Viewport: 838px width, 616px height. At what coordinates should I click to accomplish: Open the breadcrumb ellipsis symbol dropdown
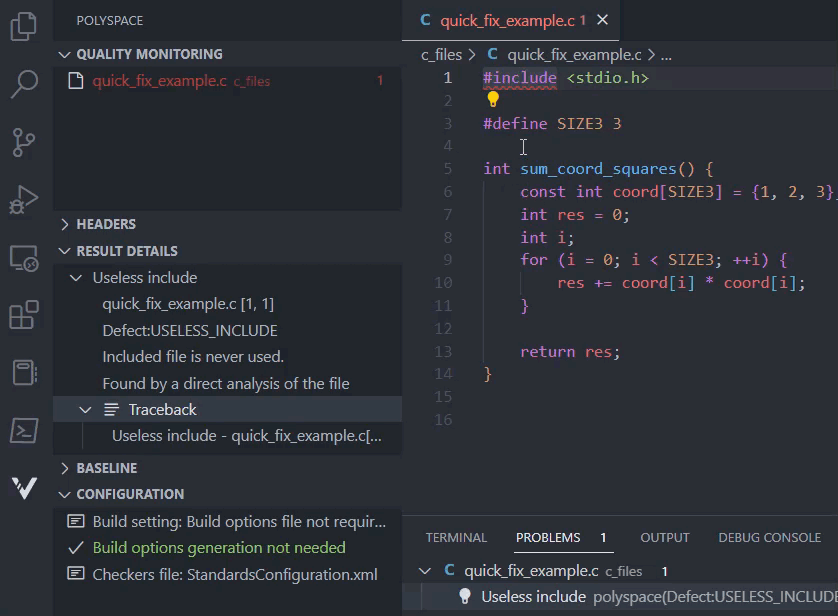[x=666, y=55]
